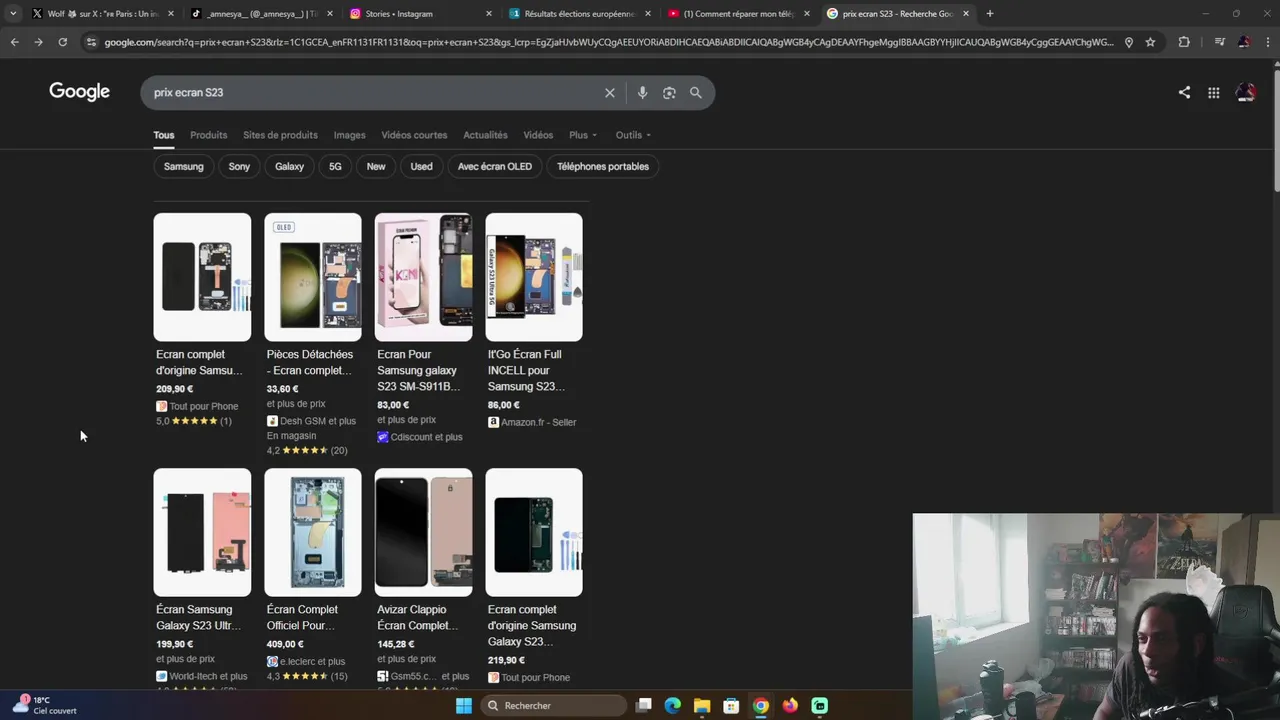Apply the Sony filter chip
Viewport: 1280px width, 720px height.
pyautogui.click(x=239, y=167)
